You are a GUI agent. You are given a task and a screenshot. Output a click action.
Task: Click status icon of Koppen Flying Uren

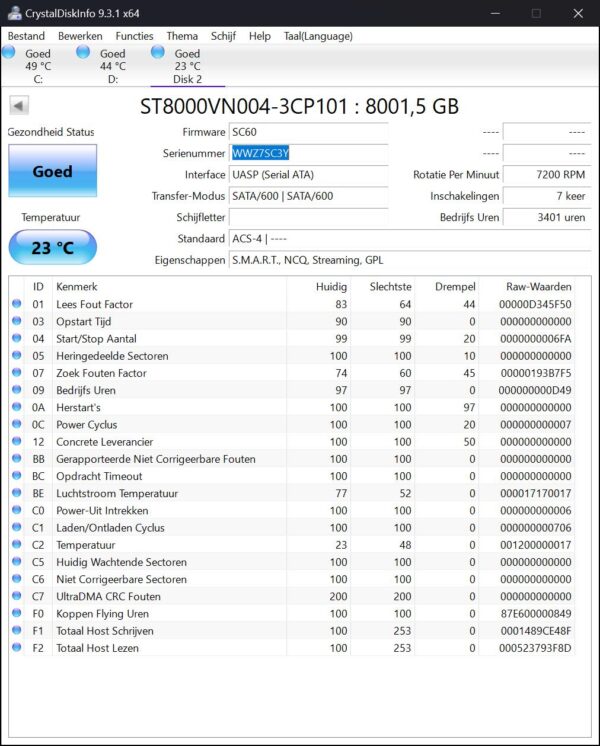point(17,613)
